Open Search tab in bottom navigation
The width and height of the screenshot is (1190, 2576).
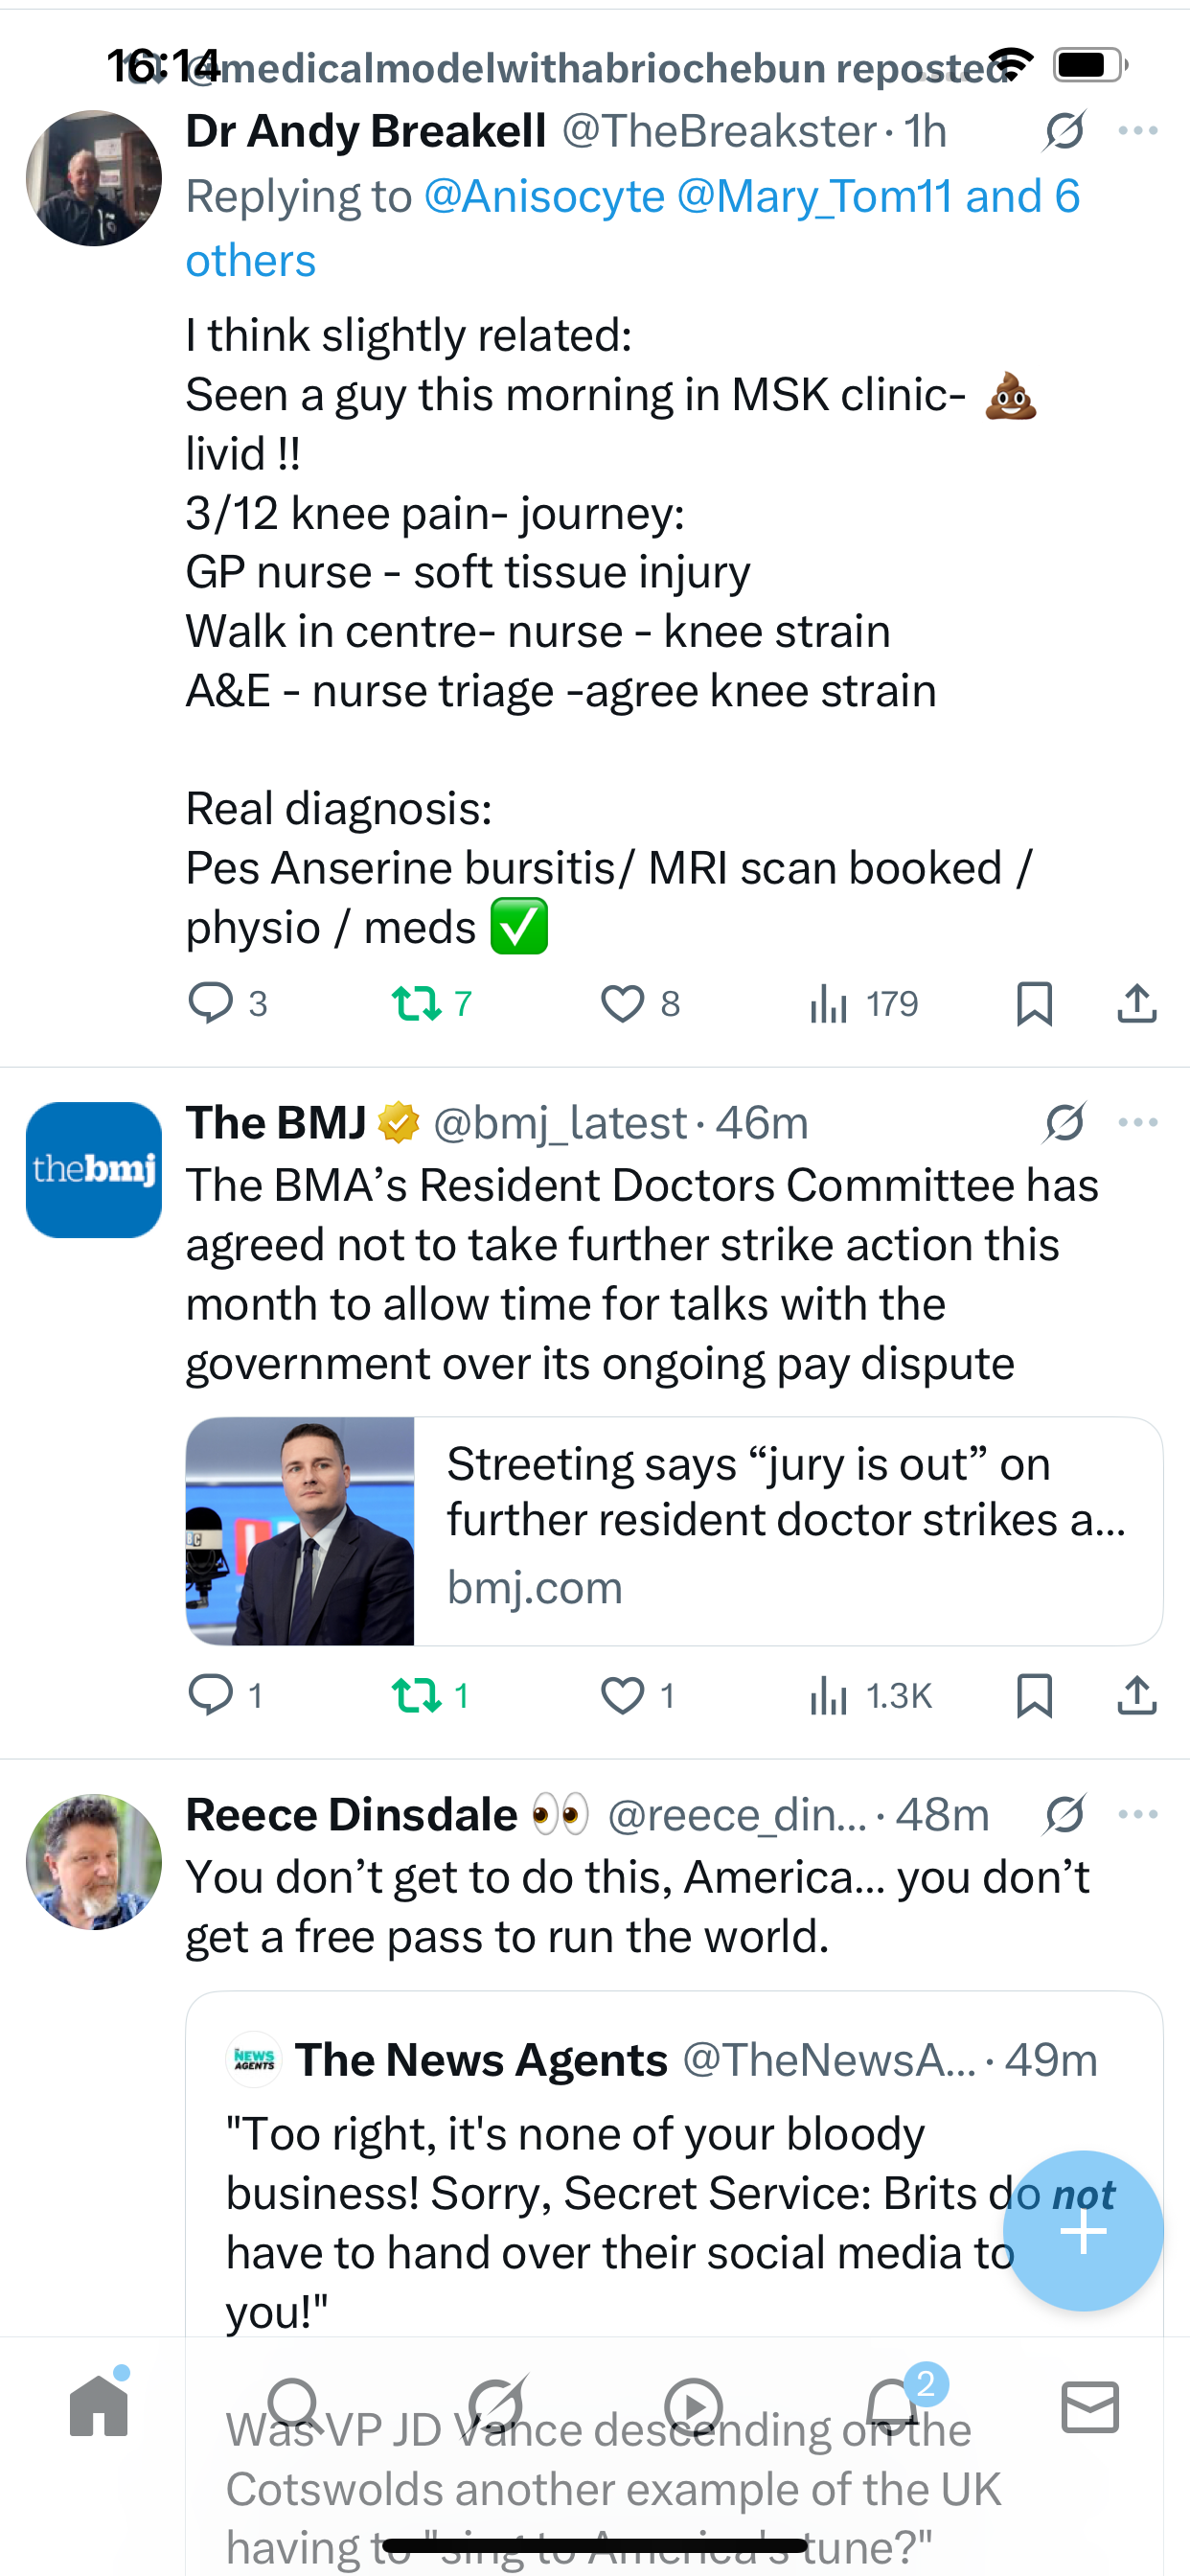click(294, 2405)
